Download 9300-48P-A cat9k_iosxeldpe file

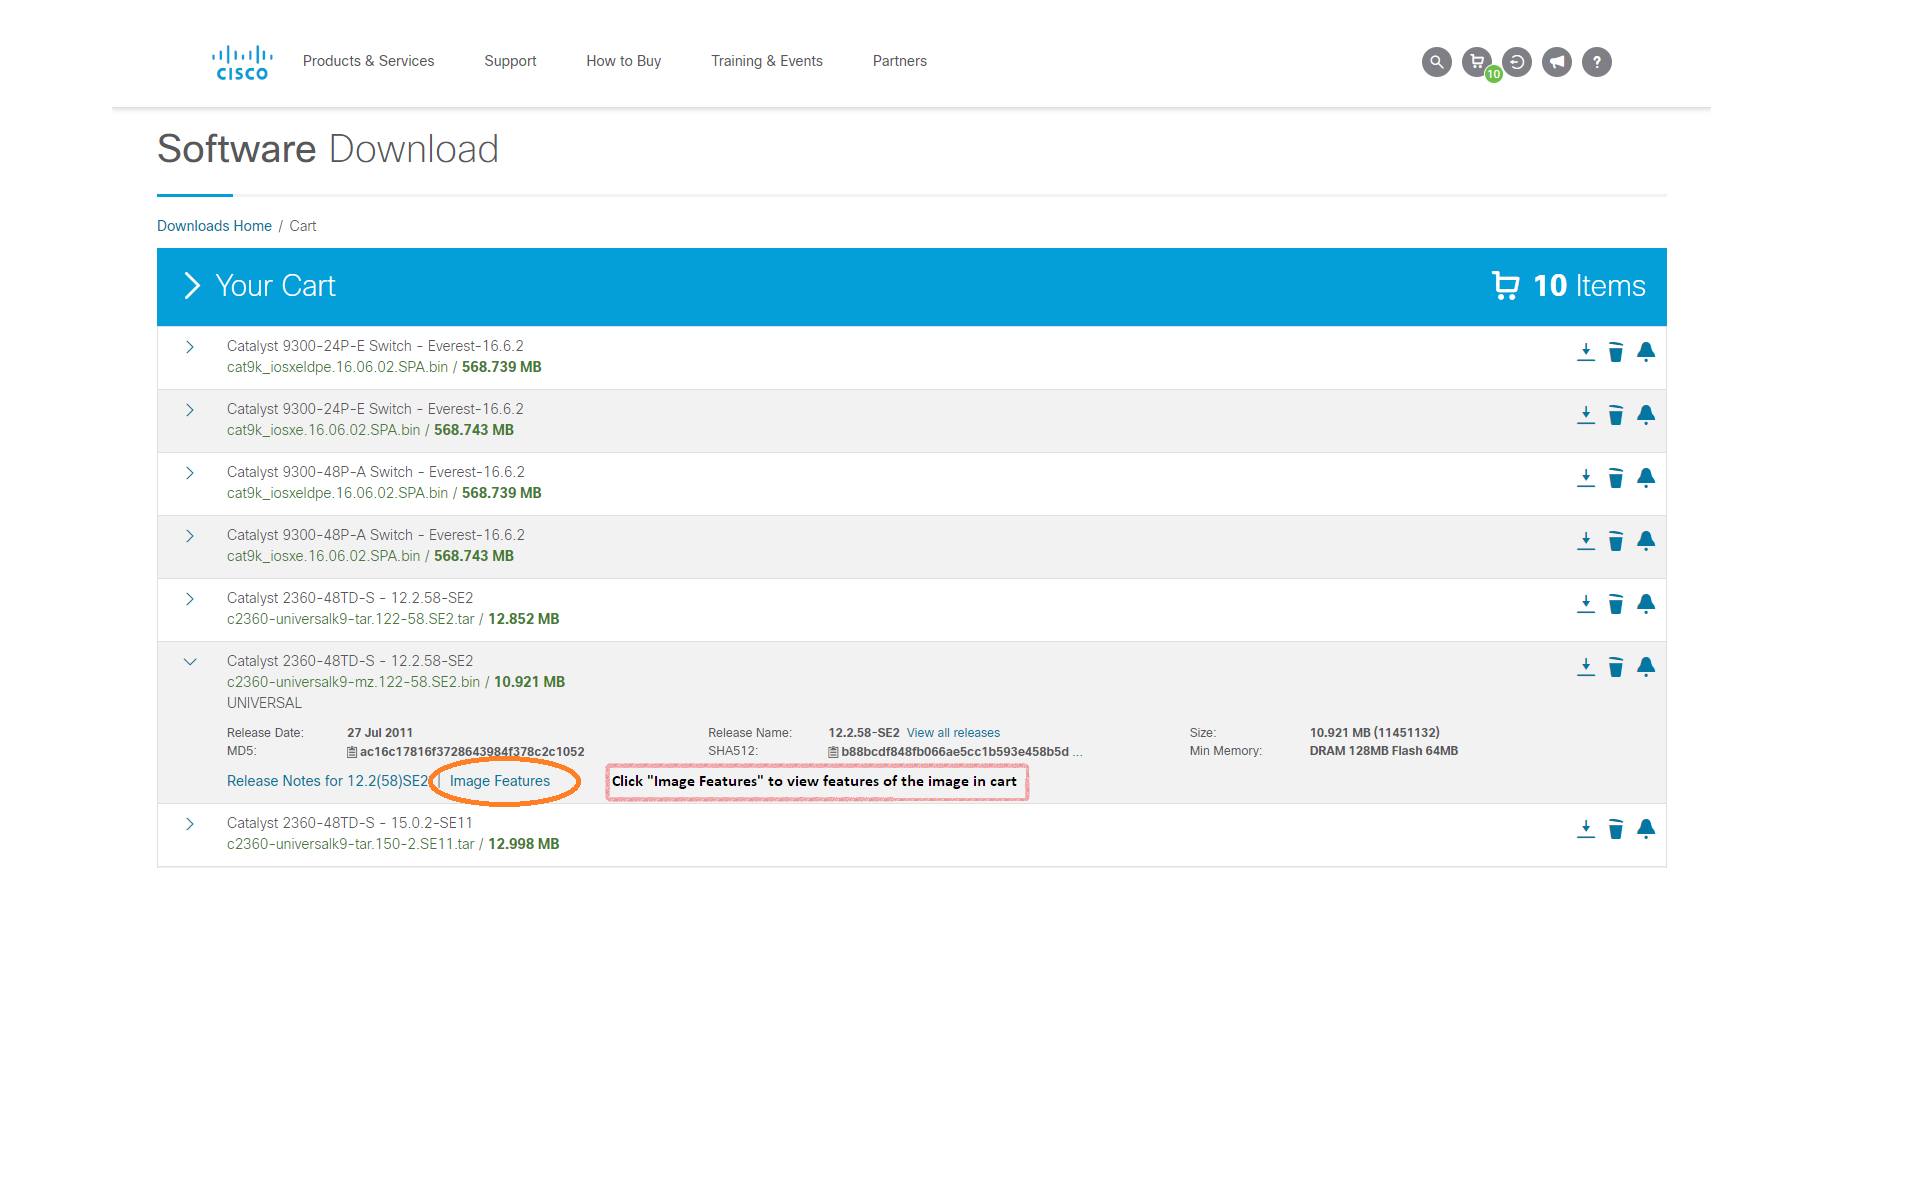(1586, 478)
